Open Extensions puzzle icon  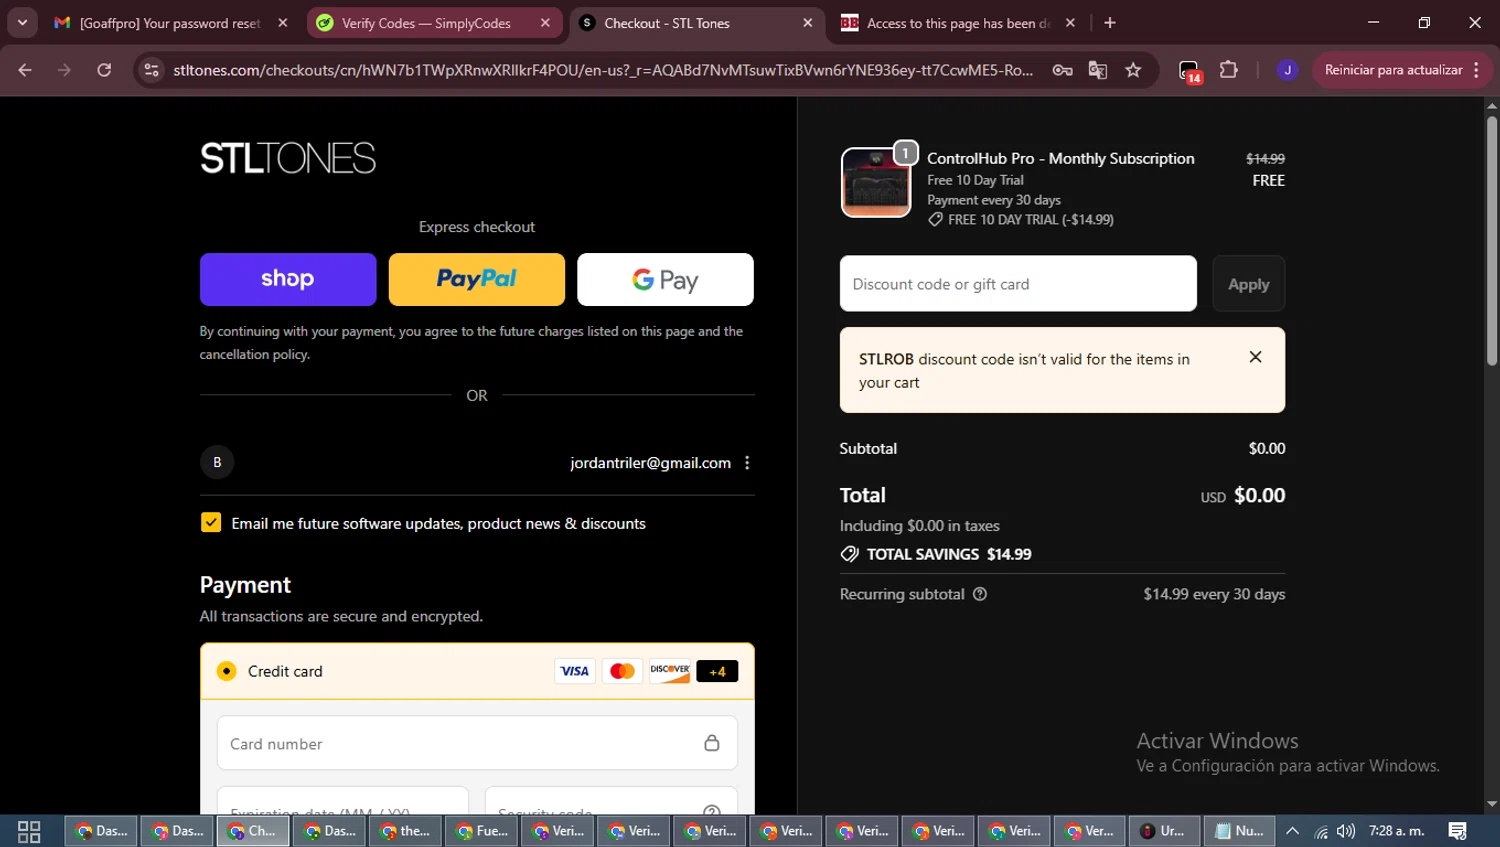click(1229, 70)
